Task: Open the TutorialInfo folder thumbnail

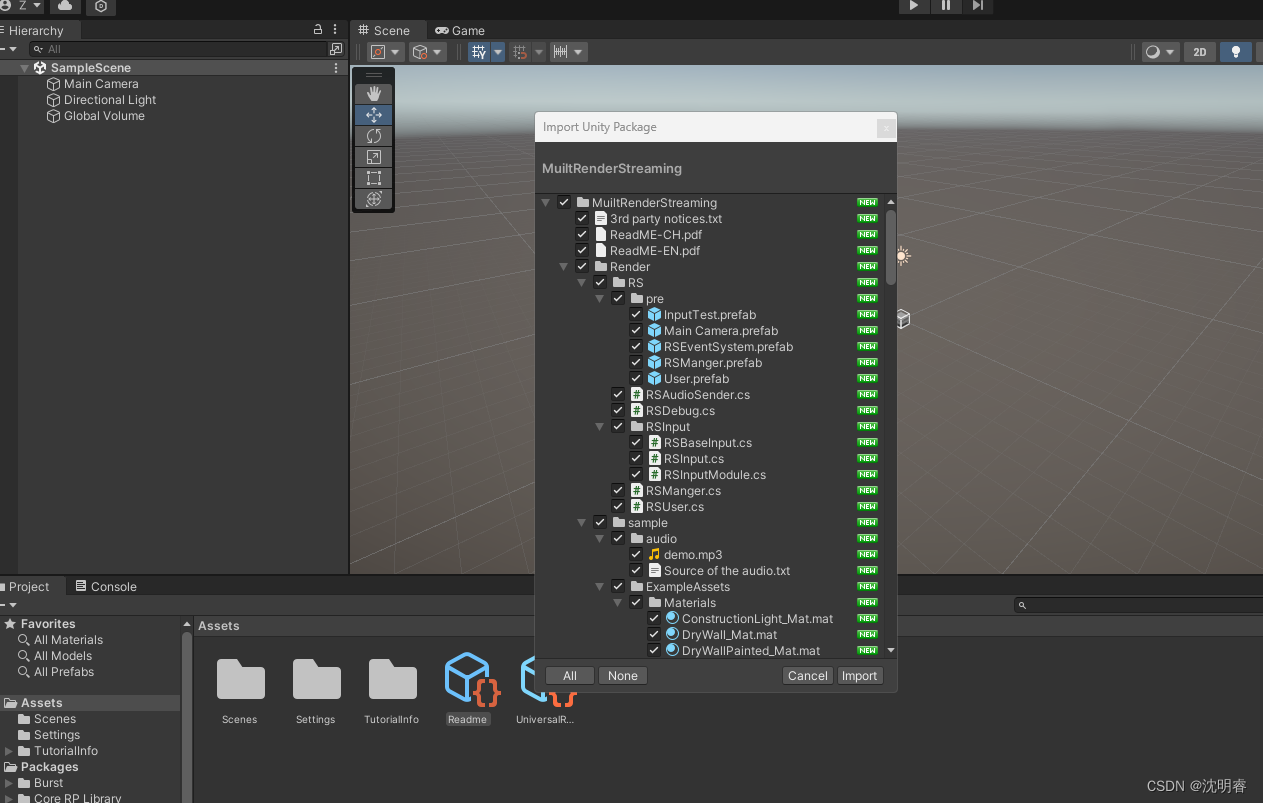Action: (392, 680)
